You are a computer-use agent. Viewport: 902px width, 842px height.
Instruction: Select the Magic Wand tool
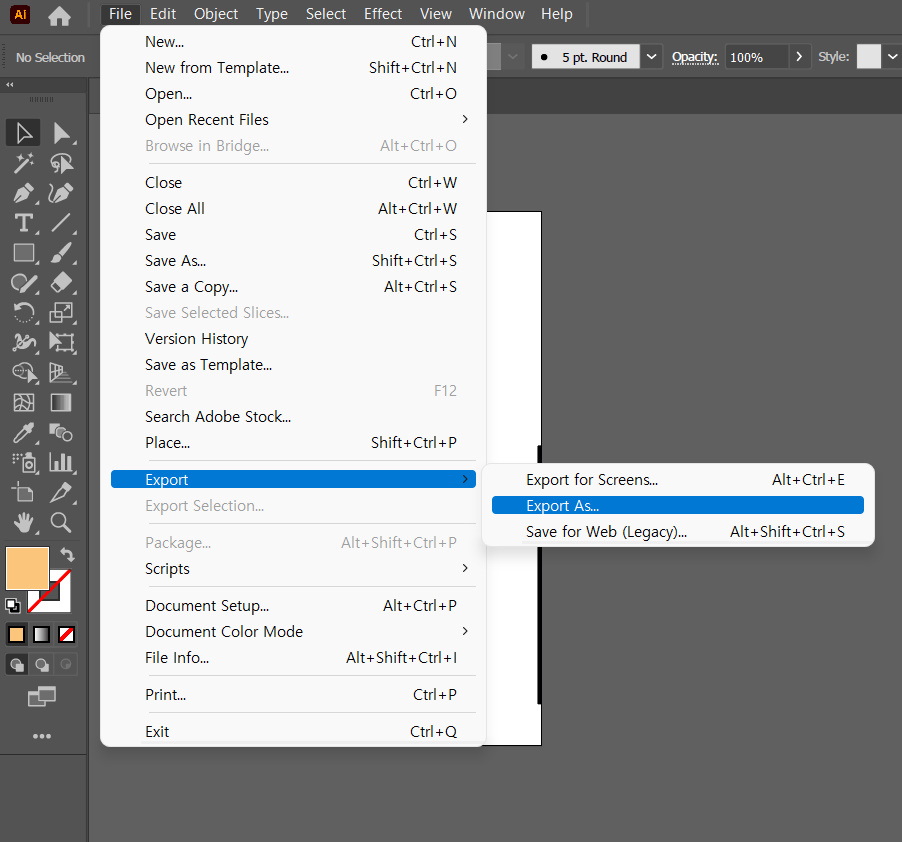[x=23, y=163]
